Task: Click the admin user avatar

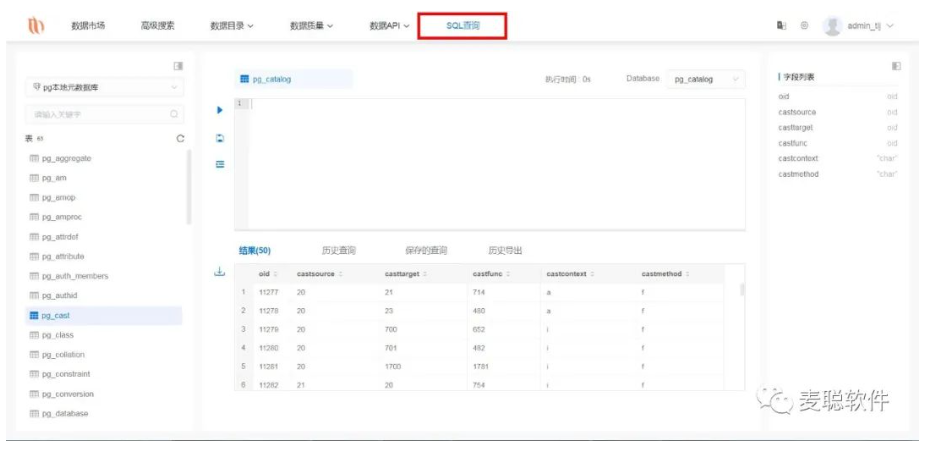Action: tap(831, 26)
